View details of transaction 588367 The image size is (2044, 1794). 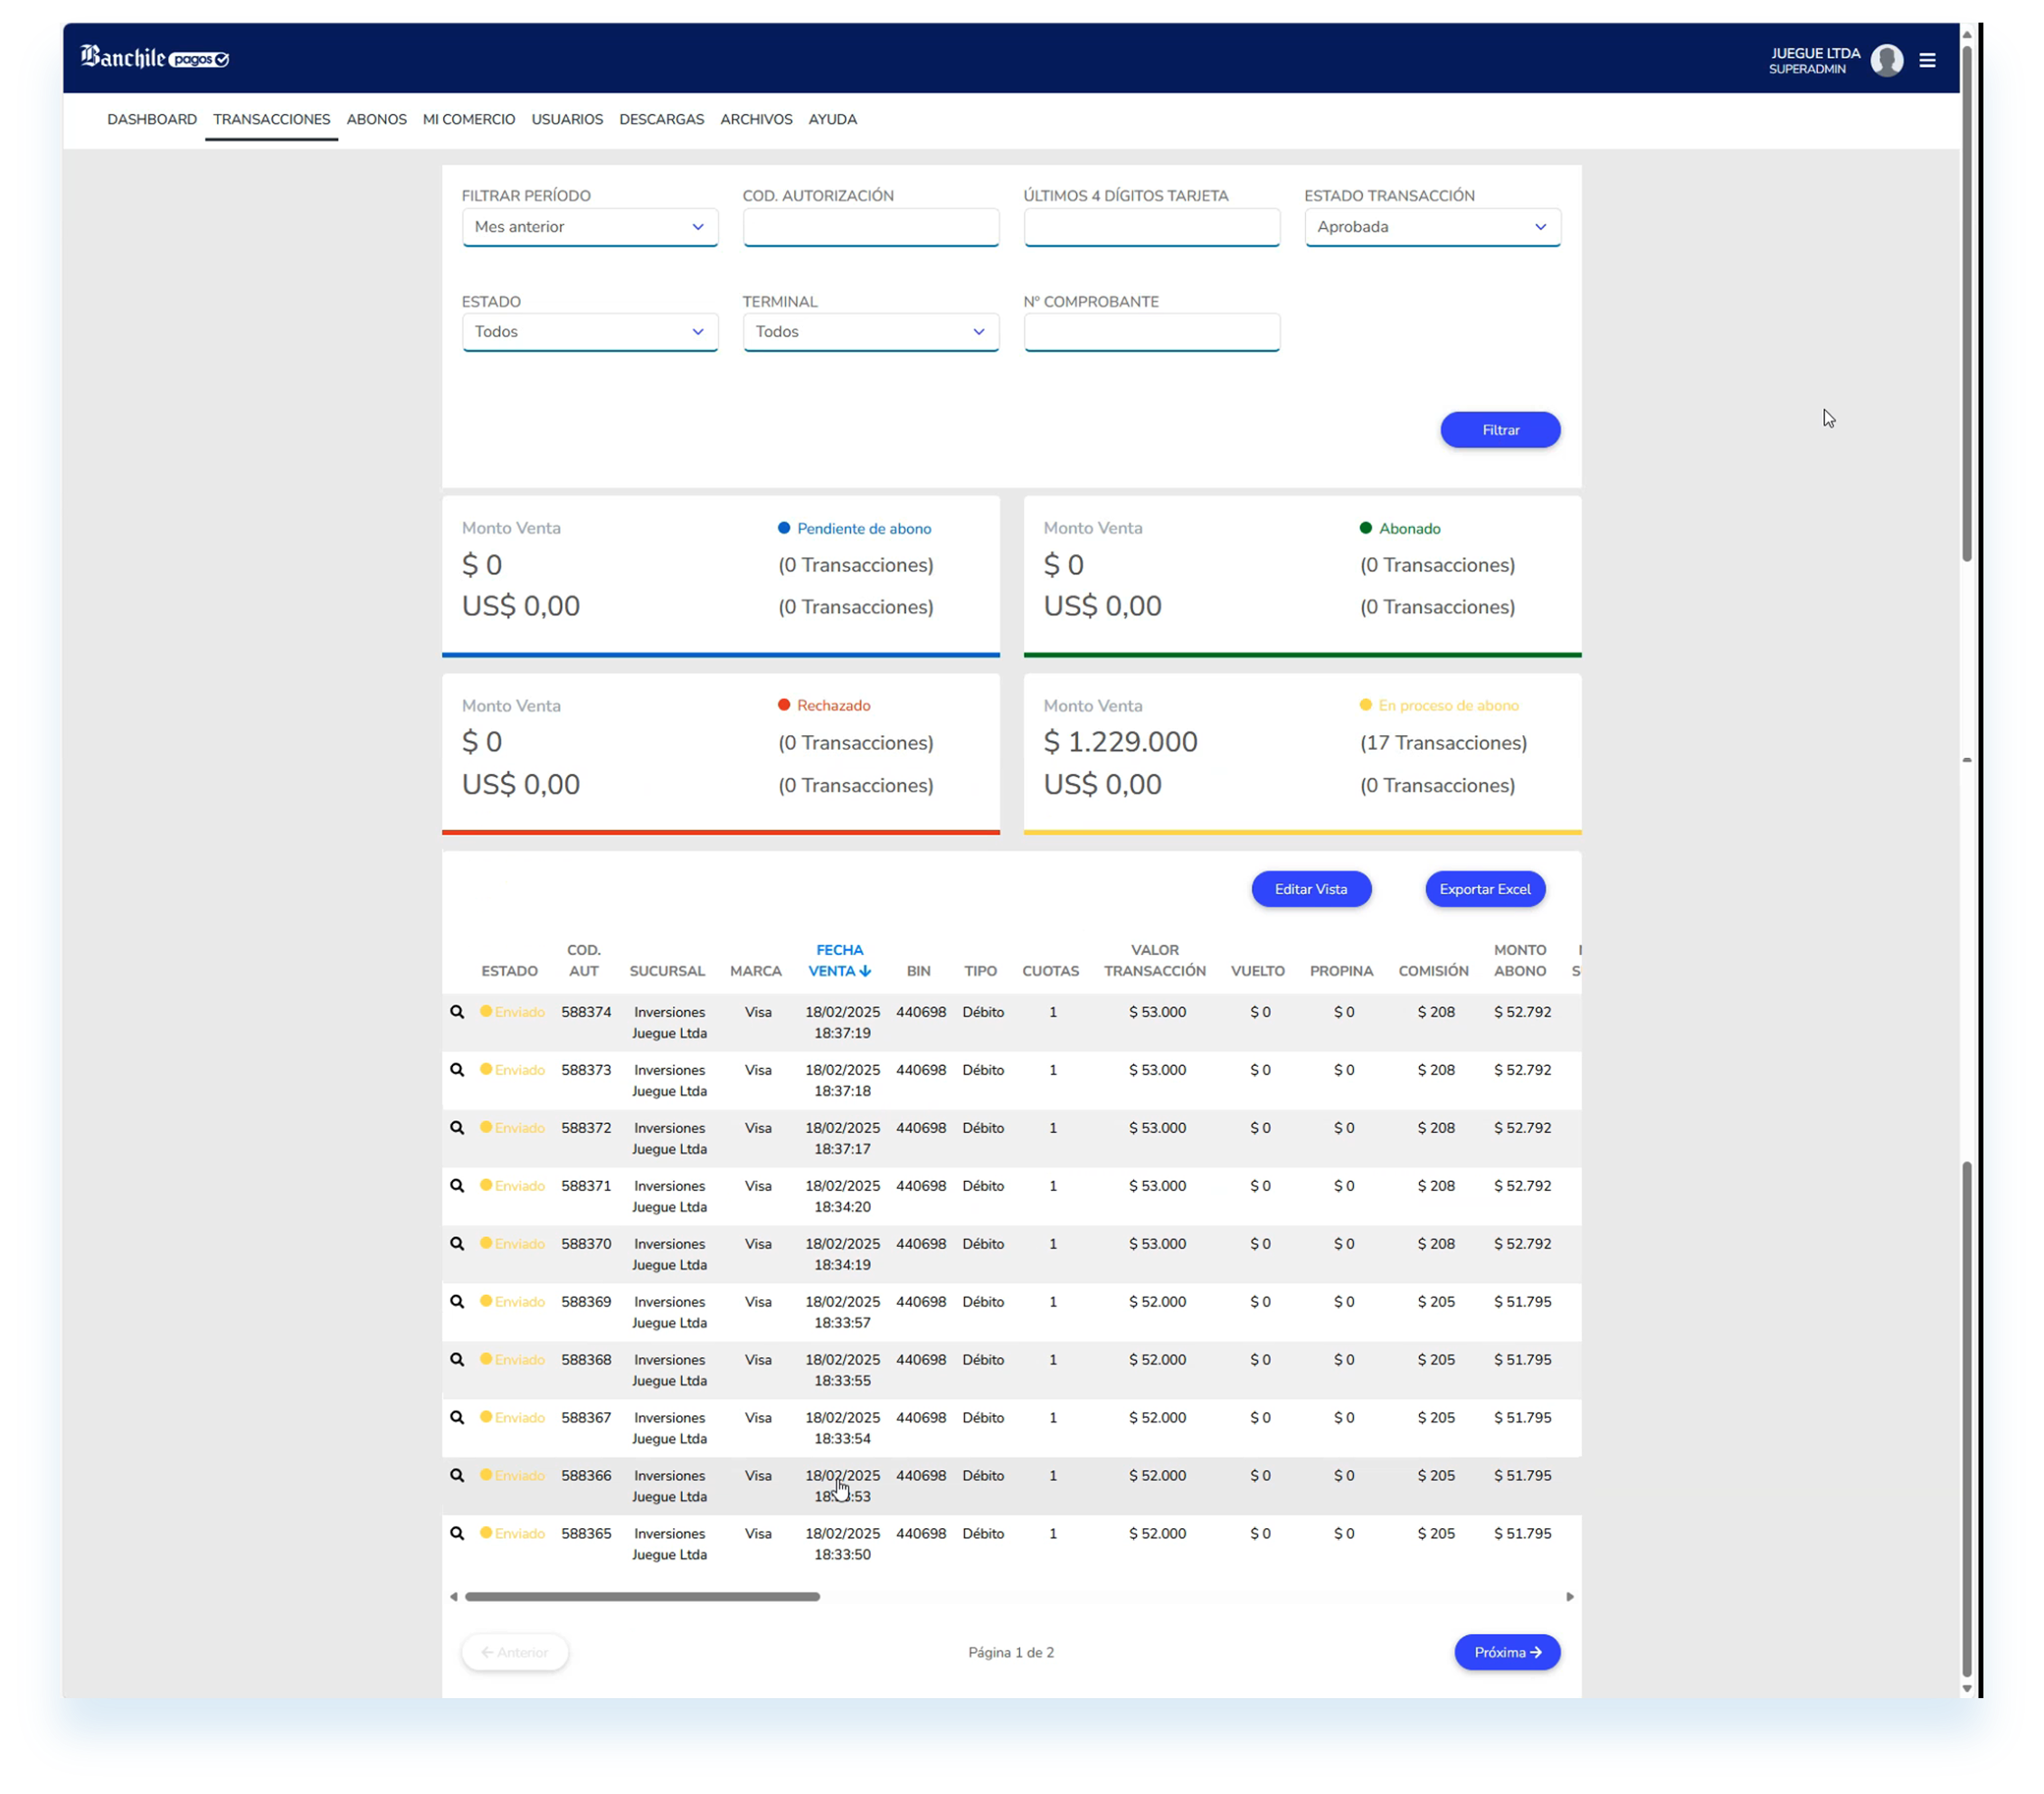point(457,1418)
